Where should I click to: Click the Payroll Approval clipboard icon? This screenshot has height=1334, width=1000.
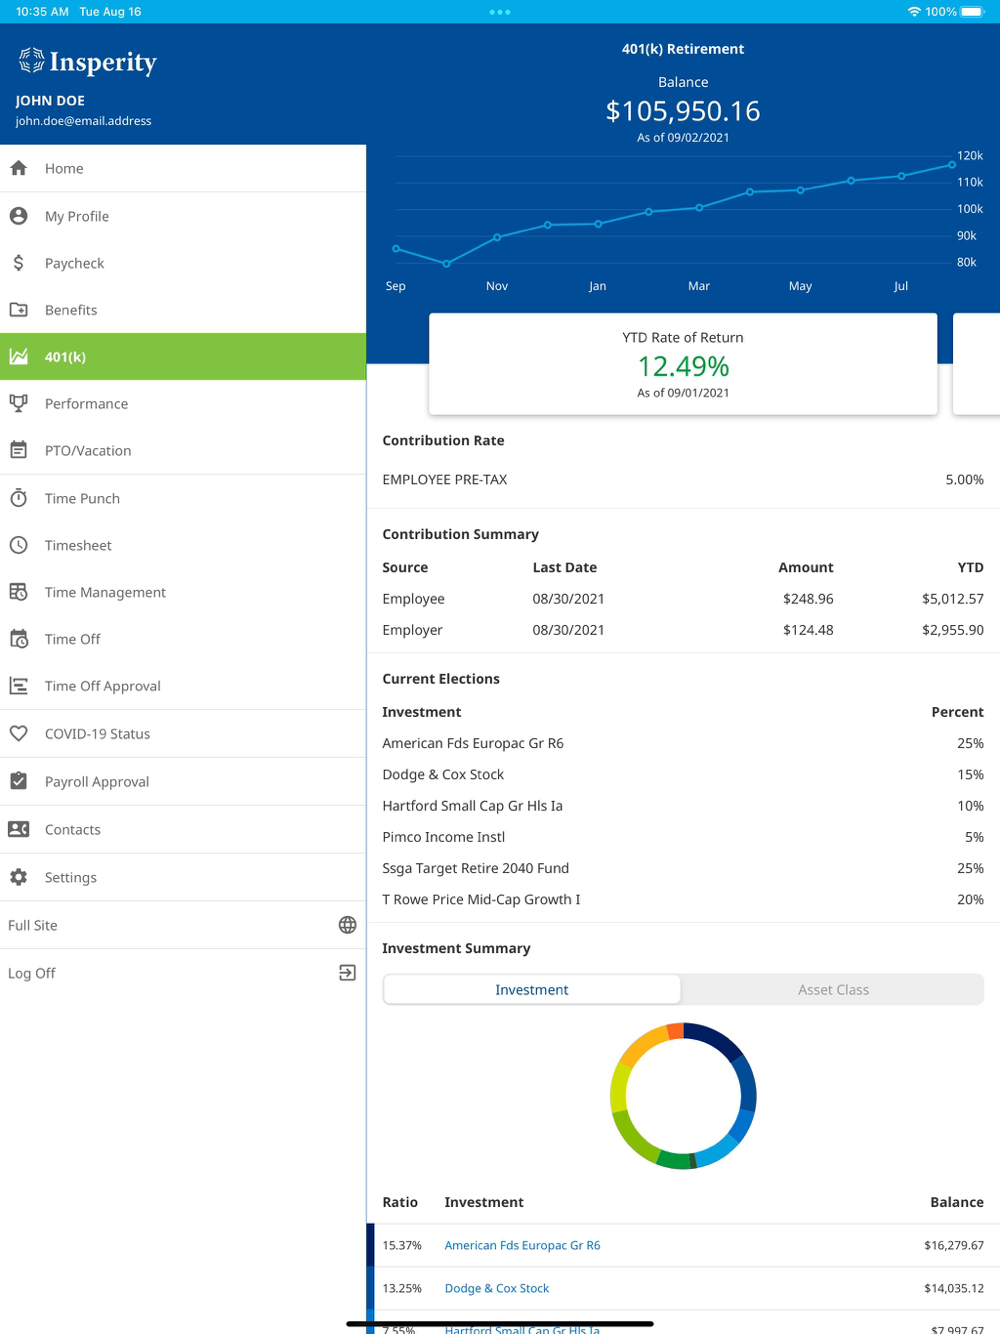pos(19,781)
